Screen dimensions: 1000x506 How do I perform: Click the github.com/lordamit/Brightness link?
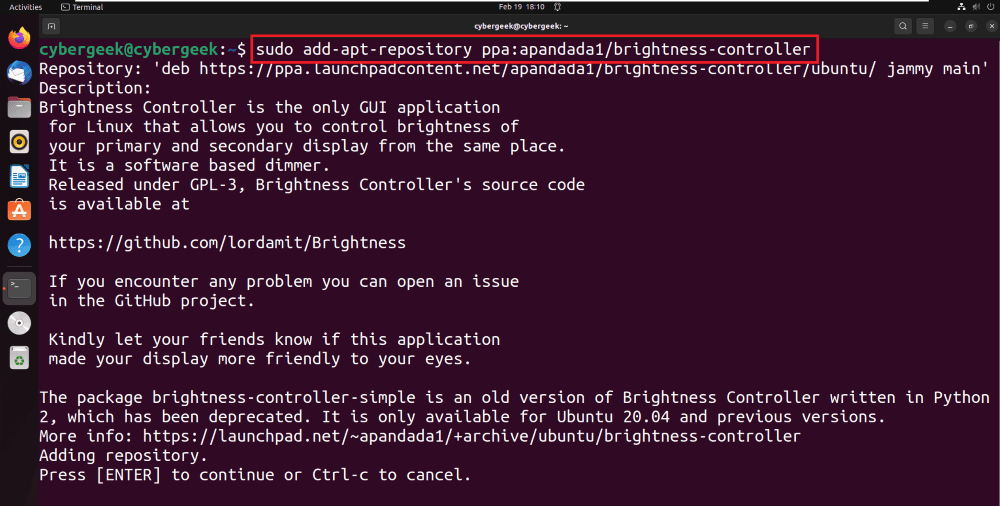point(227,243)
